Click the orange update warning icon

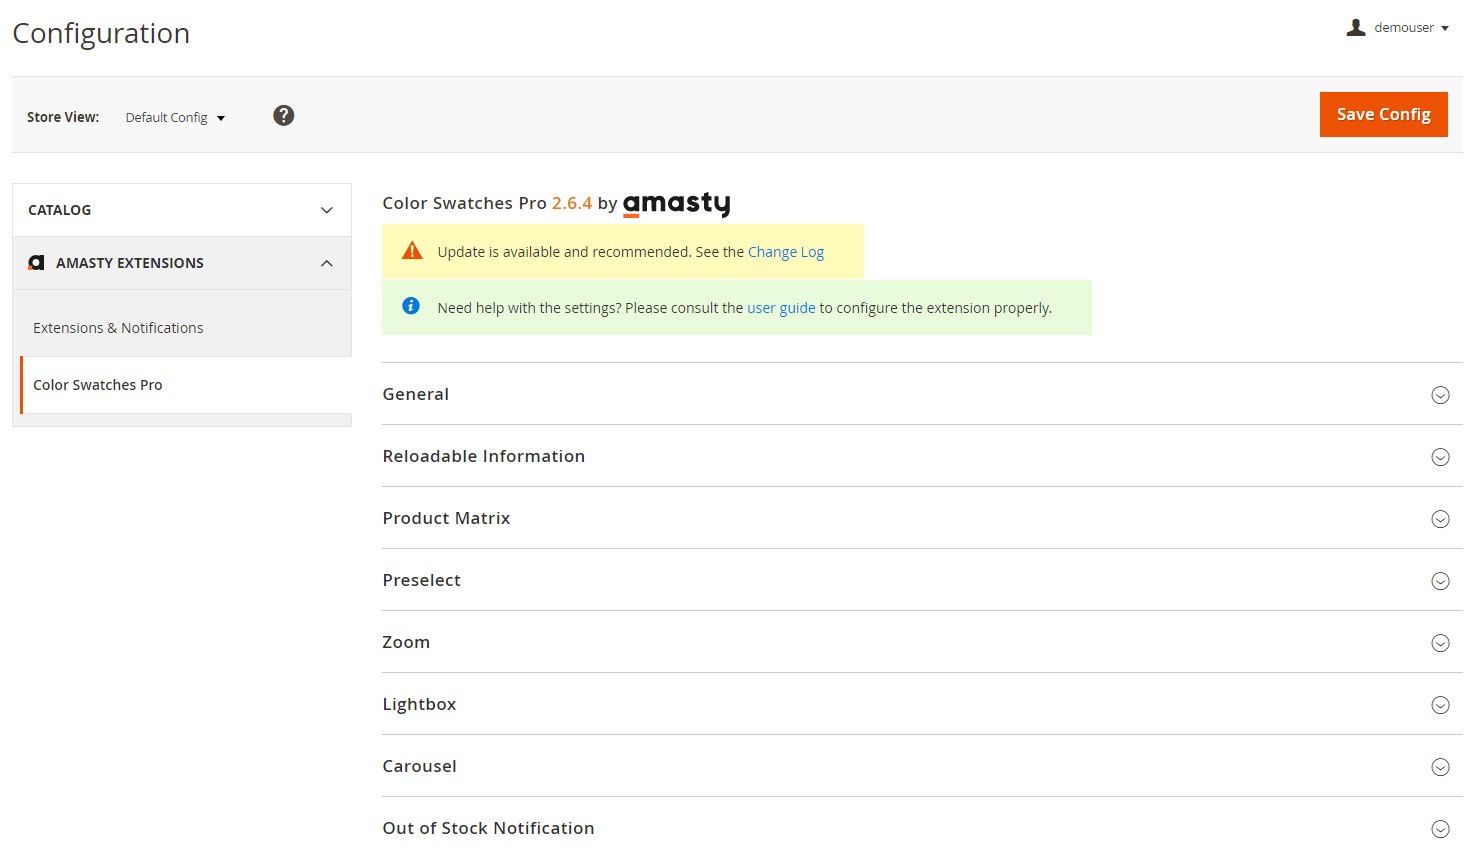click(412, 251)
